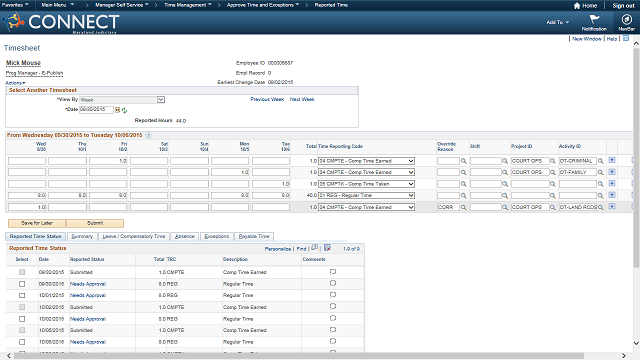Add a row after the OT-FAMILY line
Viewport: 640px width, 360px height.
(x=612, y=172)
